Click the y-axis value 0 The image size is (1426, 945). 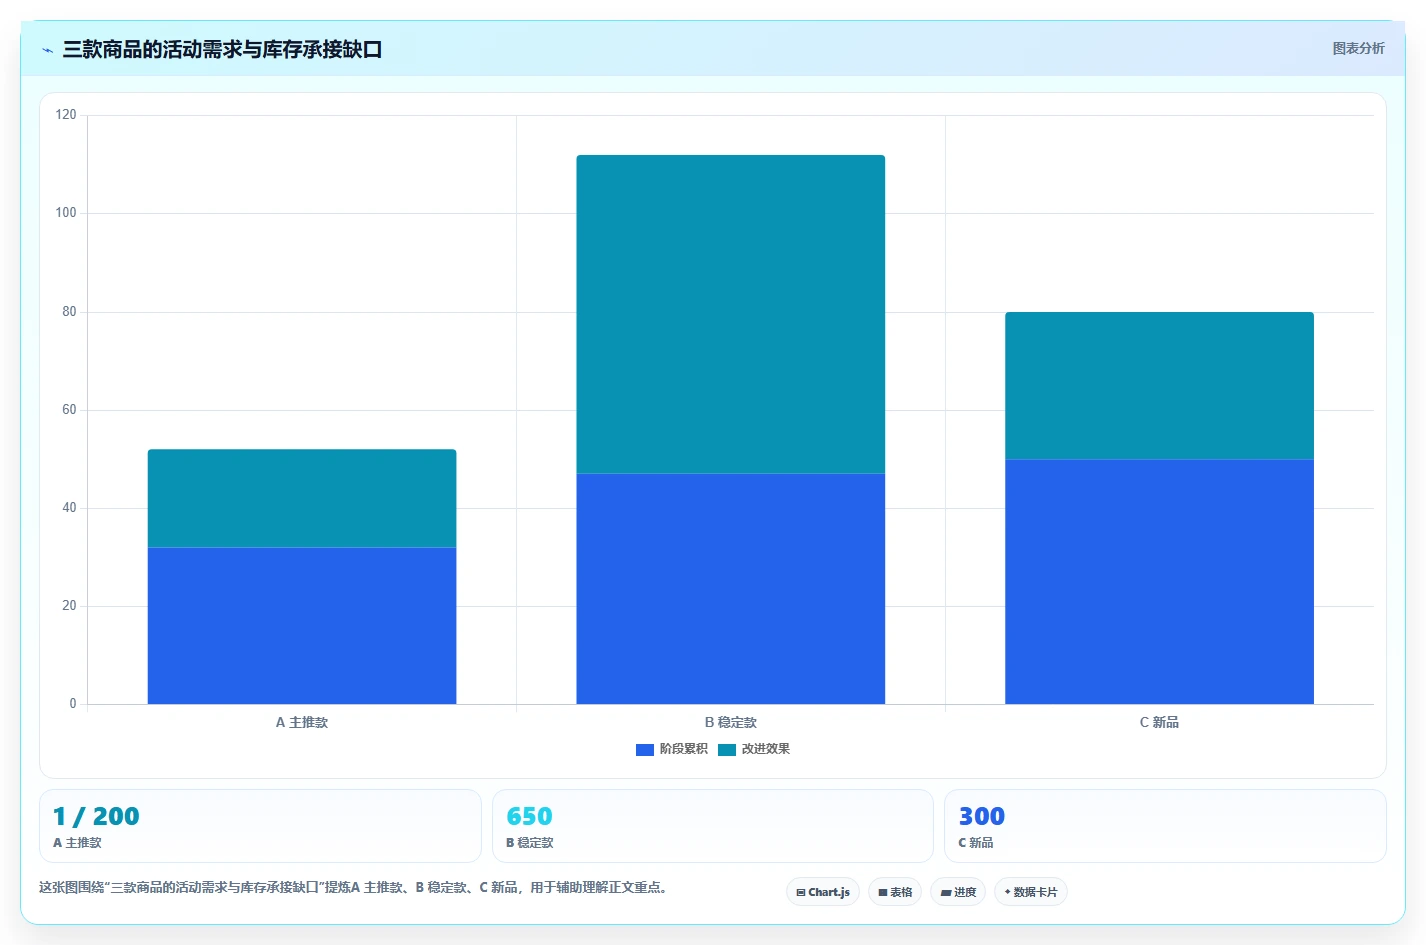[73, 704]
